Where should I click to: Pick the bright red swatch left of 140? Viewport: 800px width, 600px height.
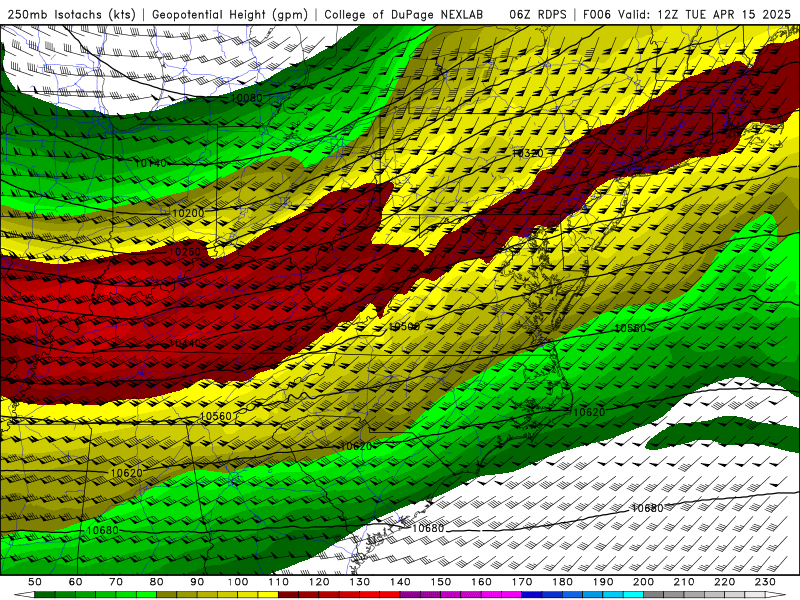(x=390, y=595)
